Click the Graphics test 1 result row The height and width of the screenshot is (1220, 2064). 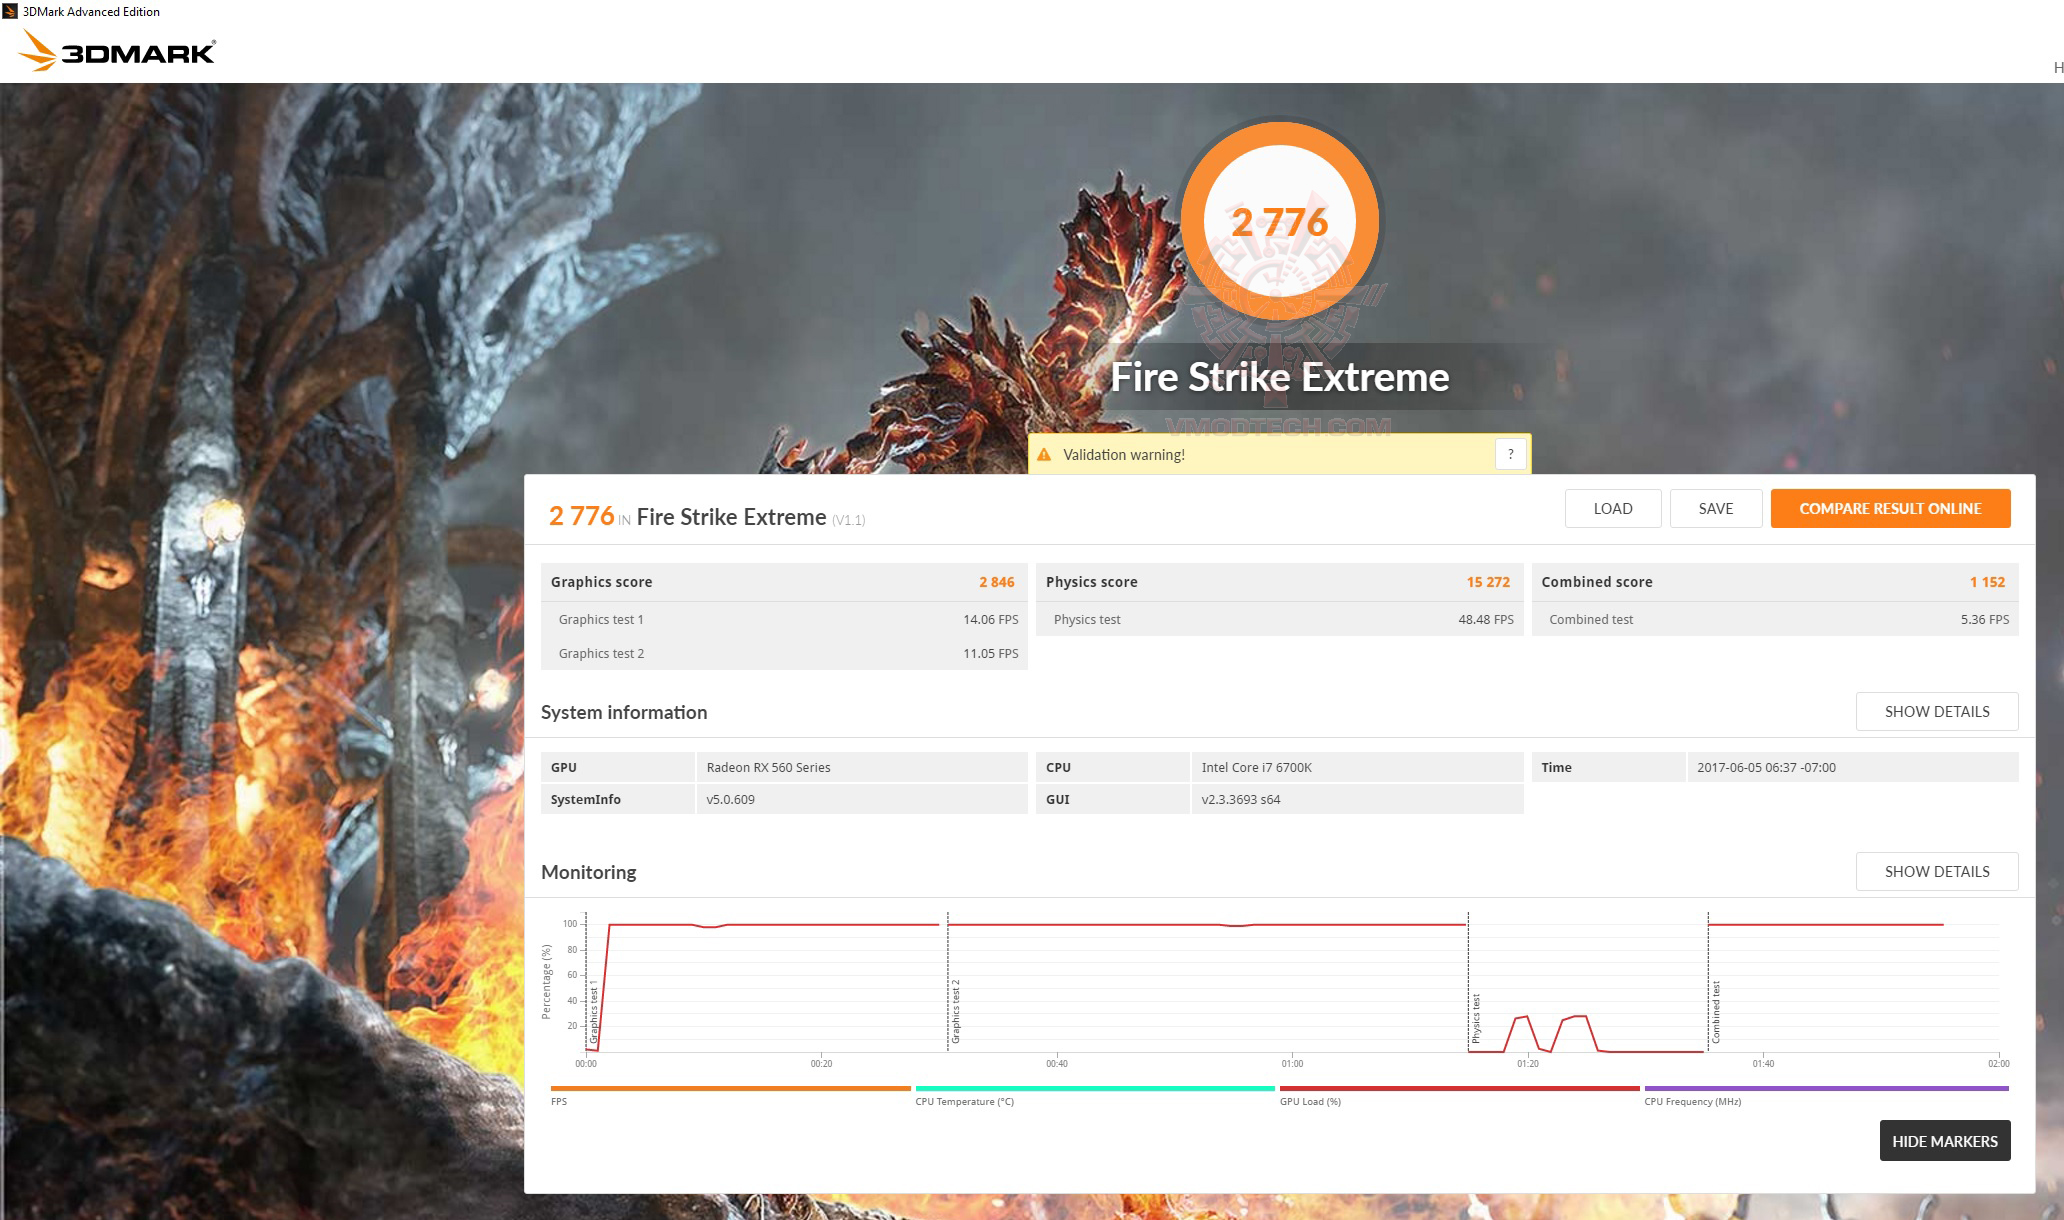[783, 619]
